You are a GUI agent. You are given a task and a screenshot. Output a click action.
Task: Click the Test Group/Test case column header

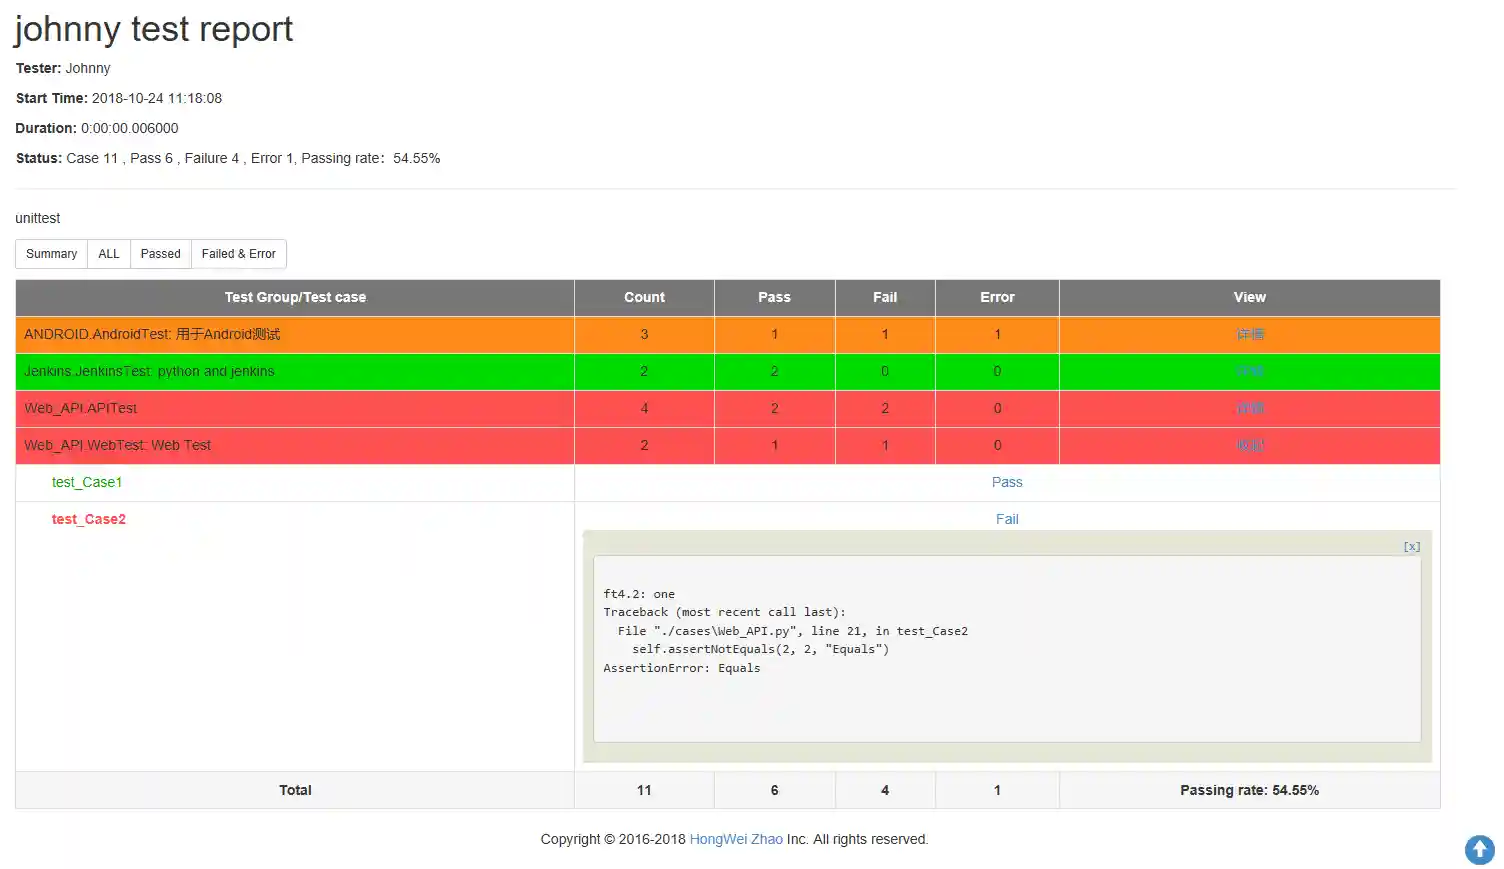(295, 298)
